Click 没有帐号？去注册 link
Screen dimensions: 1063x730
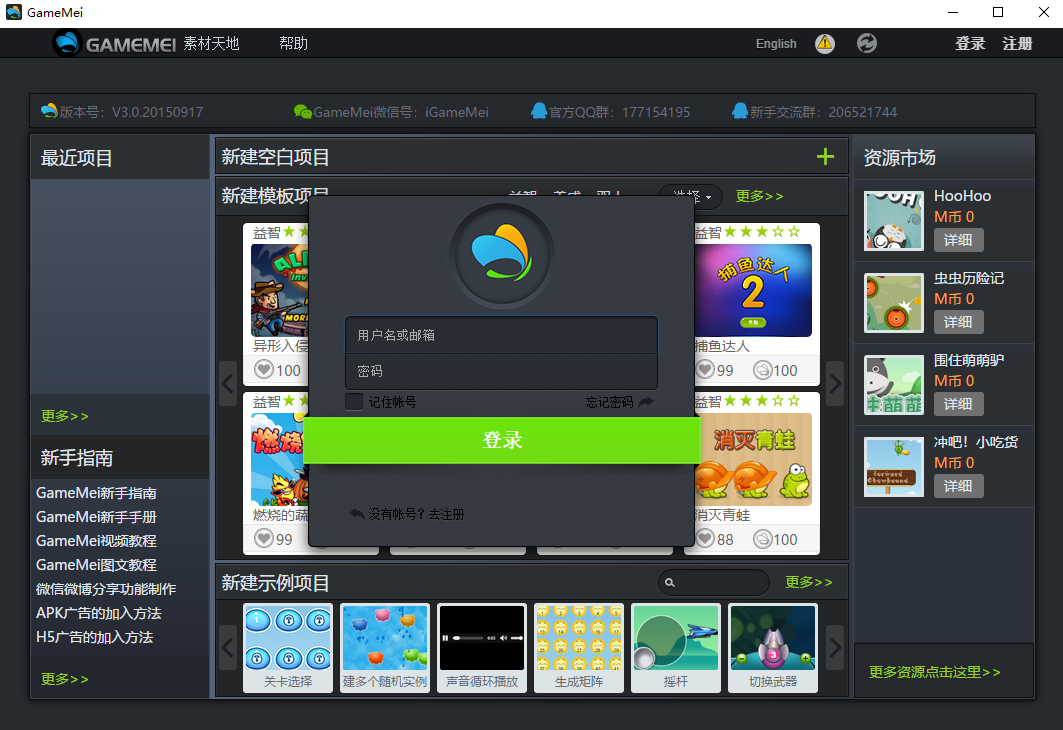tap(416, 514)
